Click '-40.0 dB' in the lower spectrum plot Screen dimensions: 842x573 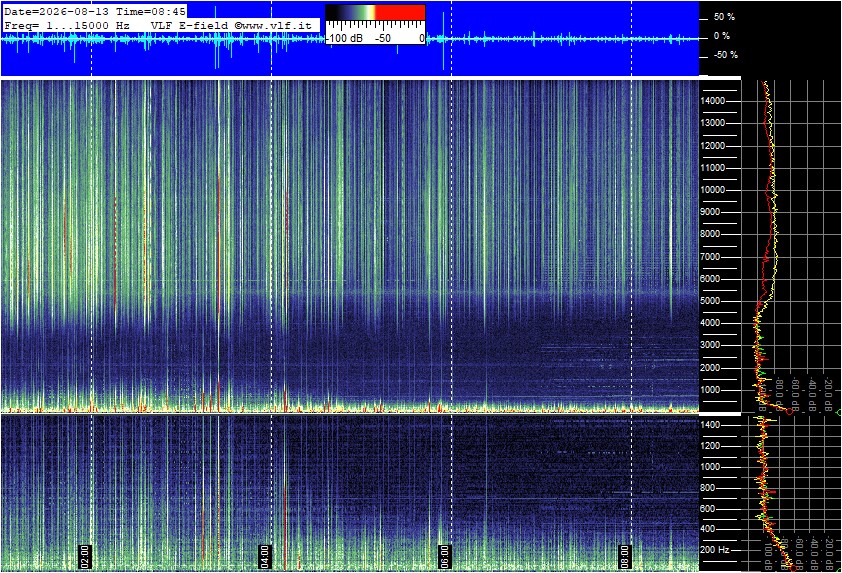814,554
